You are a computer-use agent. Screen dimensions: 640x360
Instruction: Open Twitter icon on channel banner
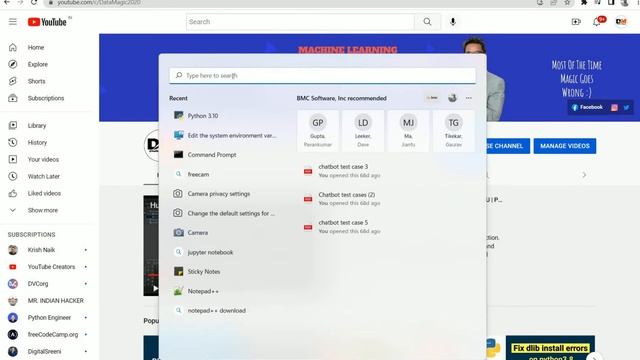point(627,108)
